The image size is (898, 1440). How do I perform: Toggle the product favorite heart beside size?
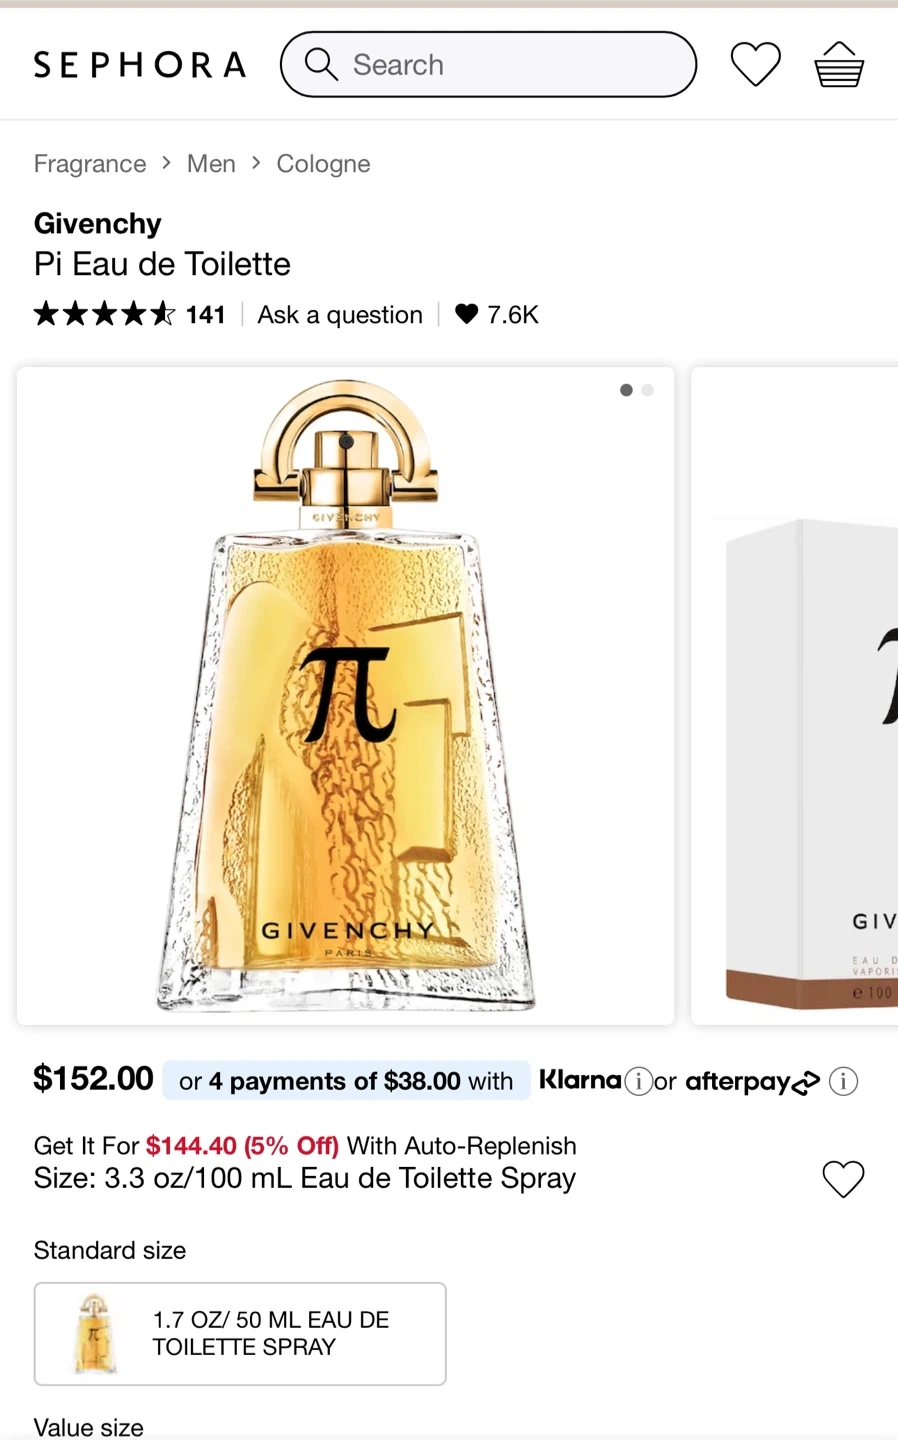tap(842, 1178)
